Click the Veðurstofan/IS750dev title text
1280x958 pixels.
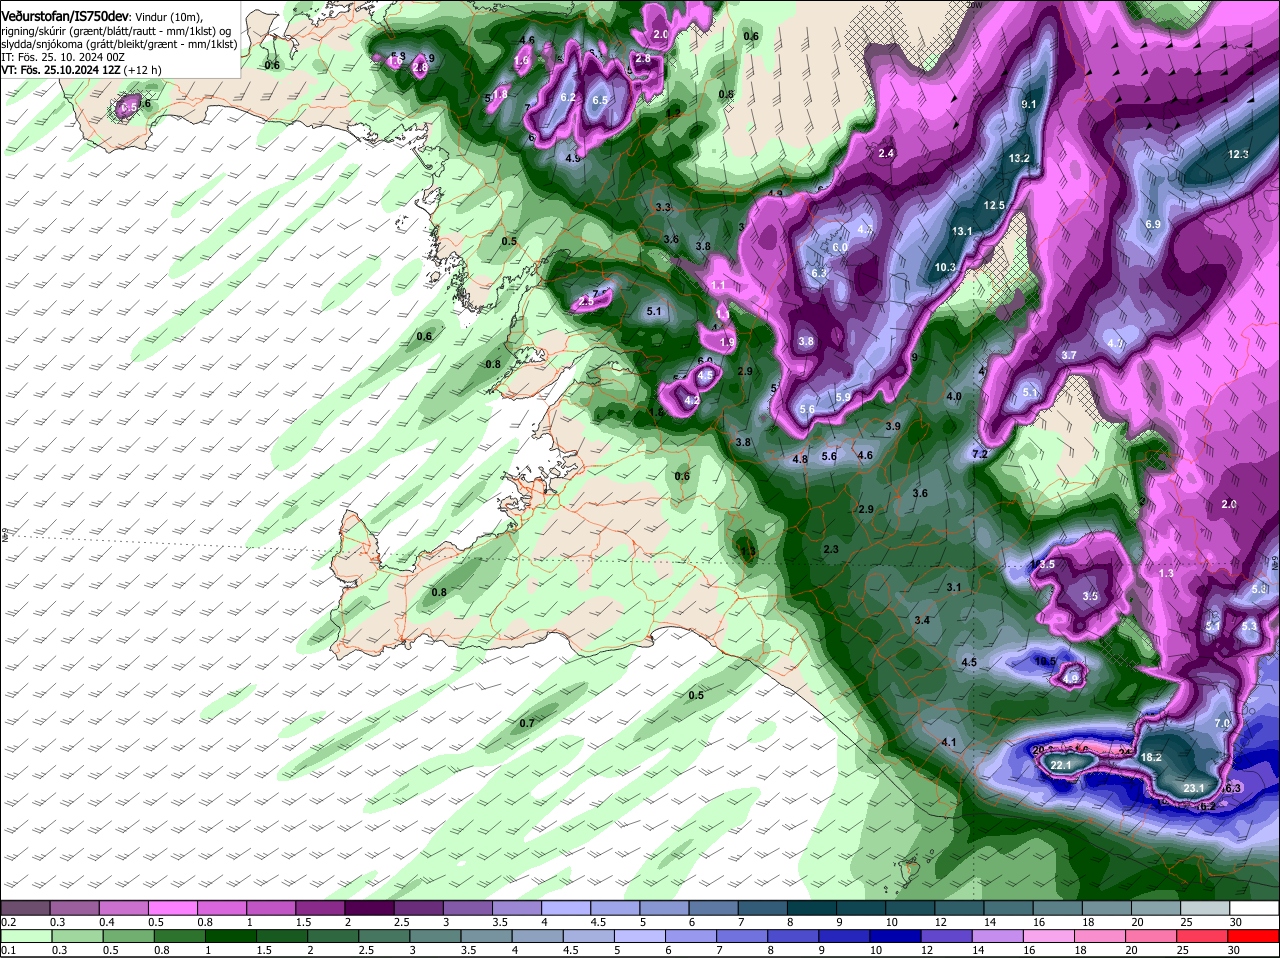coord(65,16)
